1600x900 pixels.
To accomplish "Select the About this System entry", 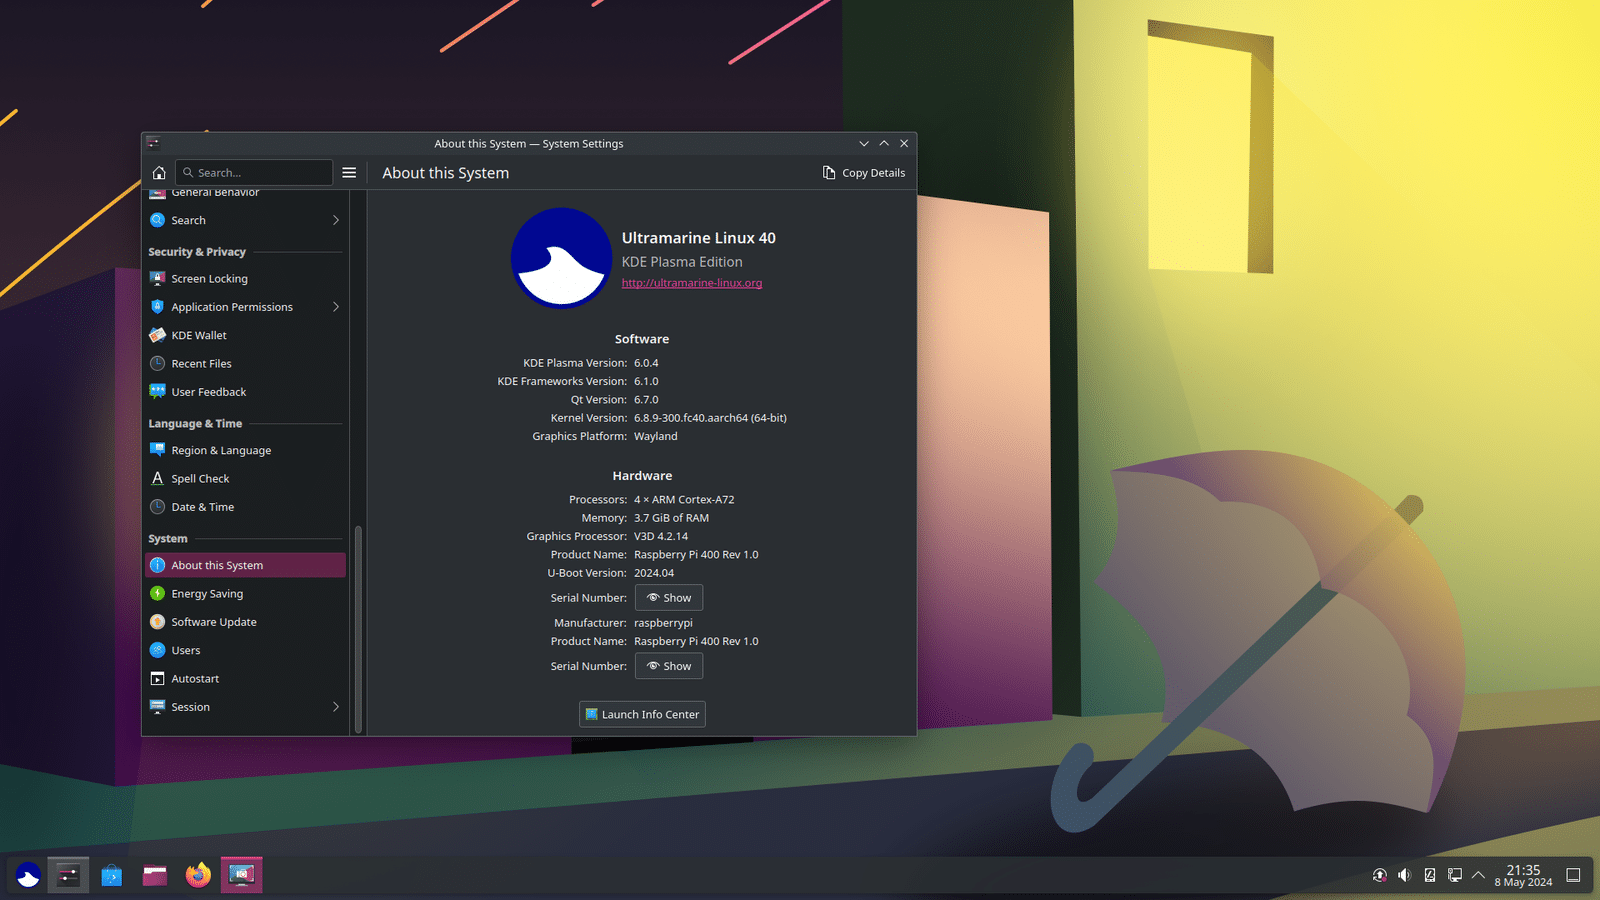I will pos(216,564).
